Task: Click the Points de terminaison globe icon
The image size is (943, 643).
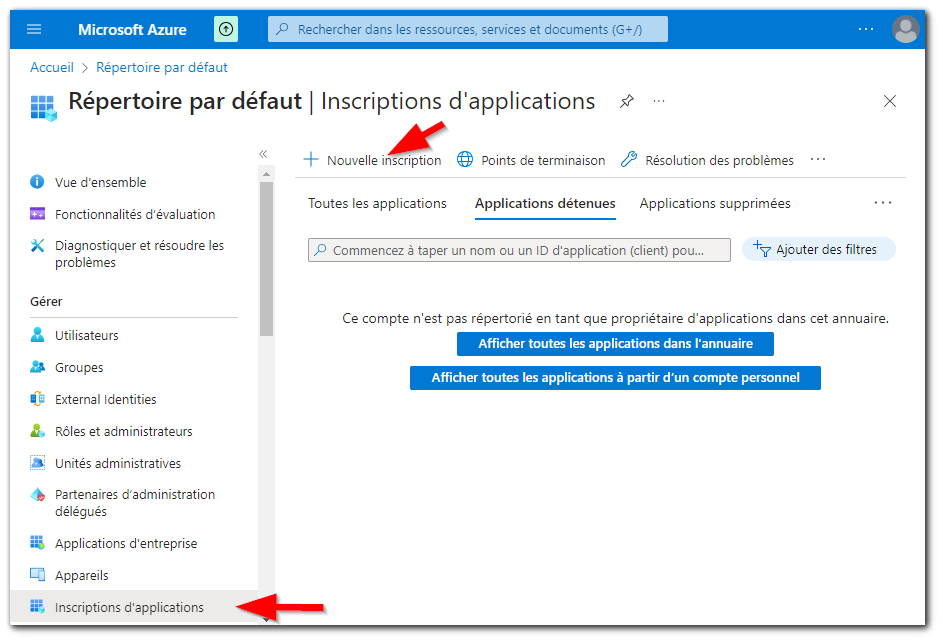Action: (x=465, y=159)
